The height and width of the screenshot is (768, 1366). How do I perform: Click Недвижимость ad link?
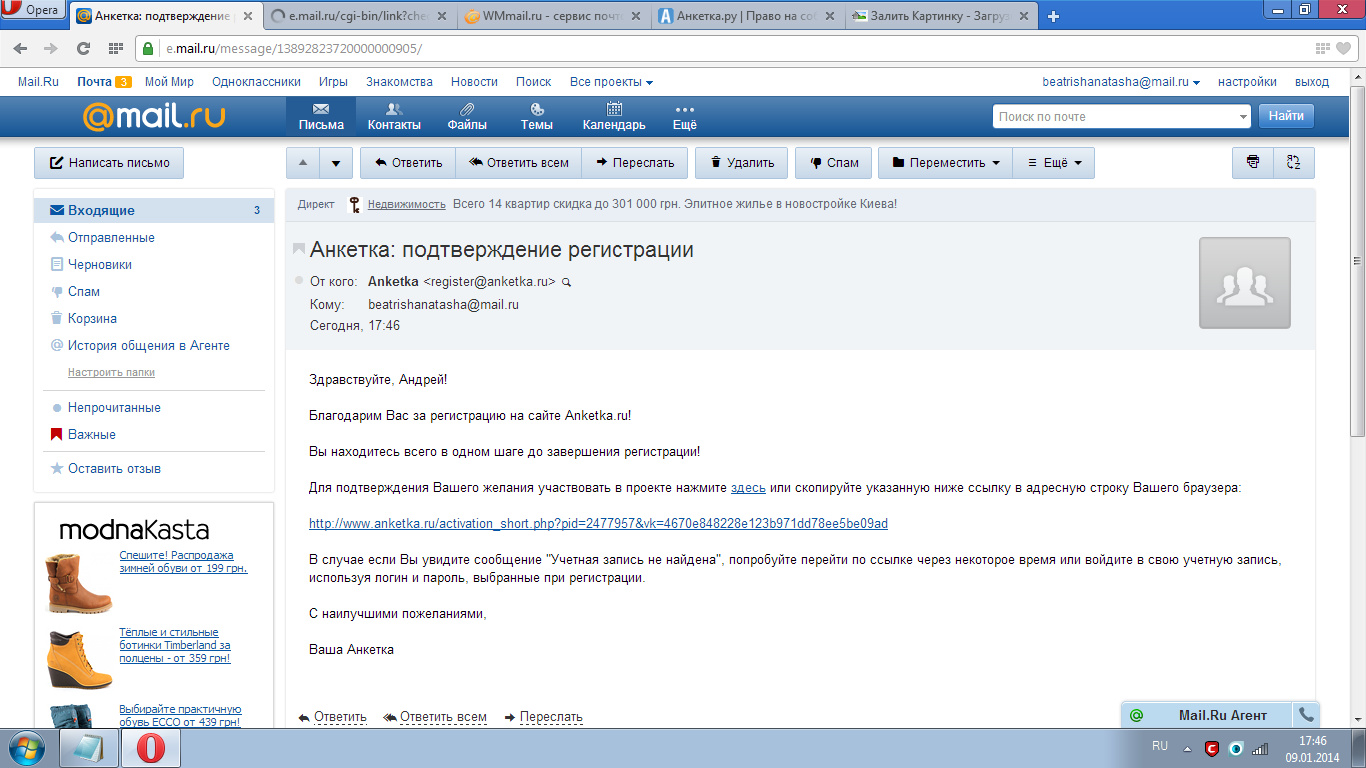pos(406,204)
